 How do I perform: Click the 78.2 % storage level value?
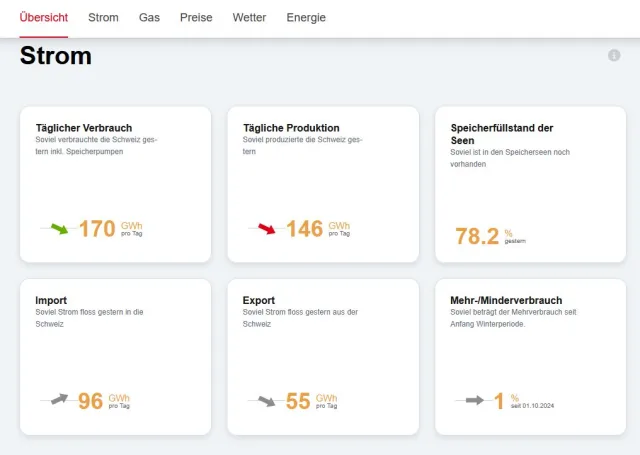coord(477,236)
